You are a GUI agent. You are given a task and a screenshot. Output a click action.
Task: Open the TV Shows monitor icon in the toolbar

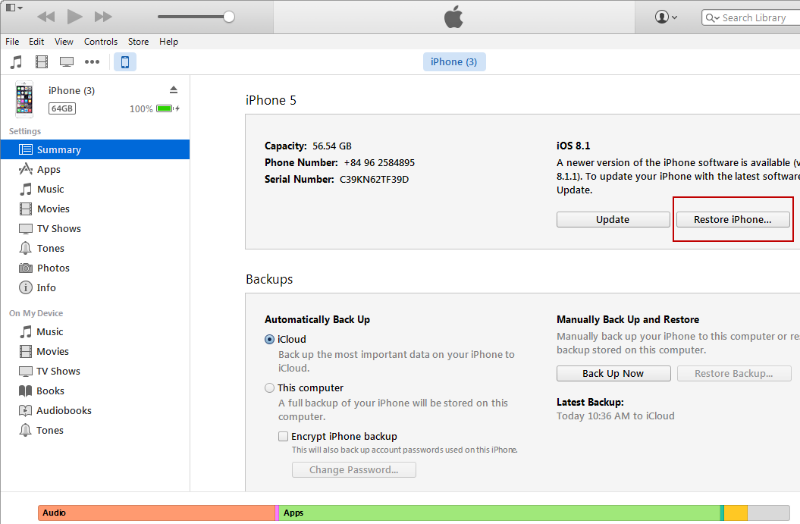(67, 62)
